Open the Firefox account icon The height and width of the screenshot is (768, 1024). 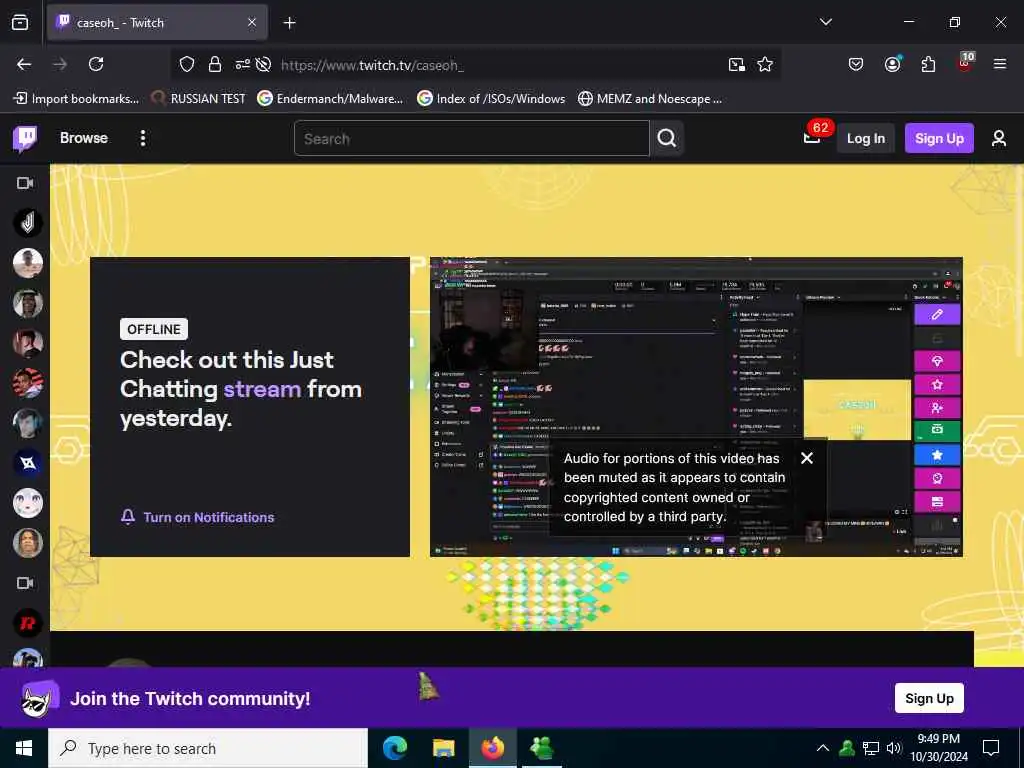892,64
